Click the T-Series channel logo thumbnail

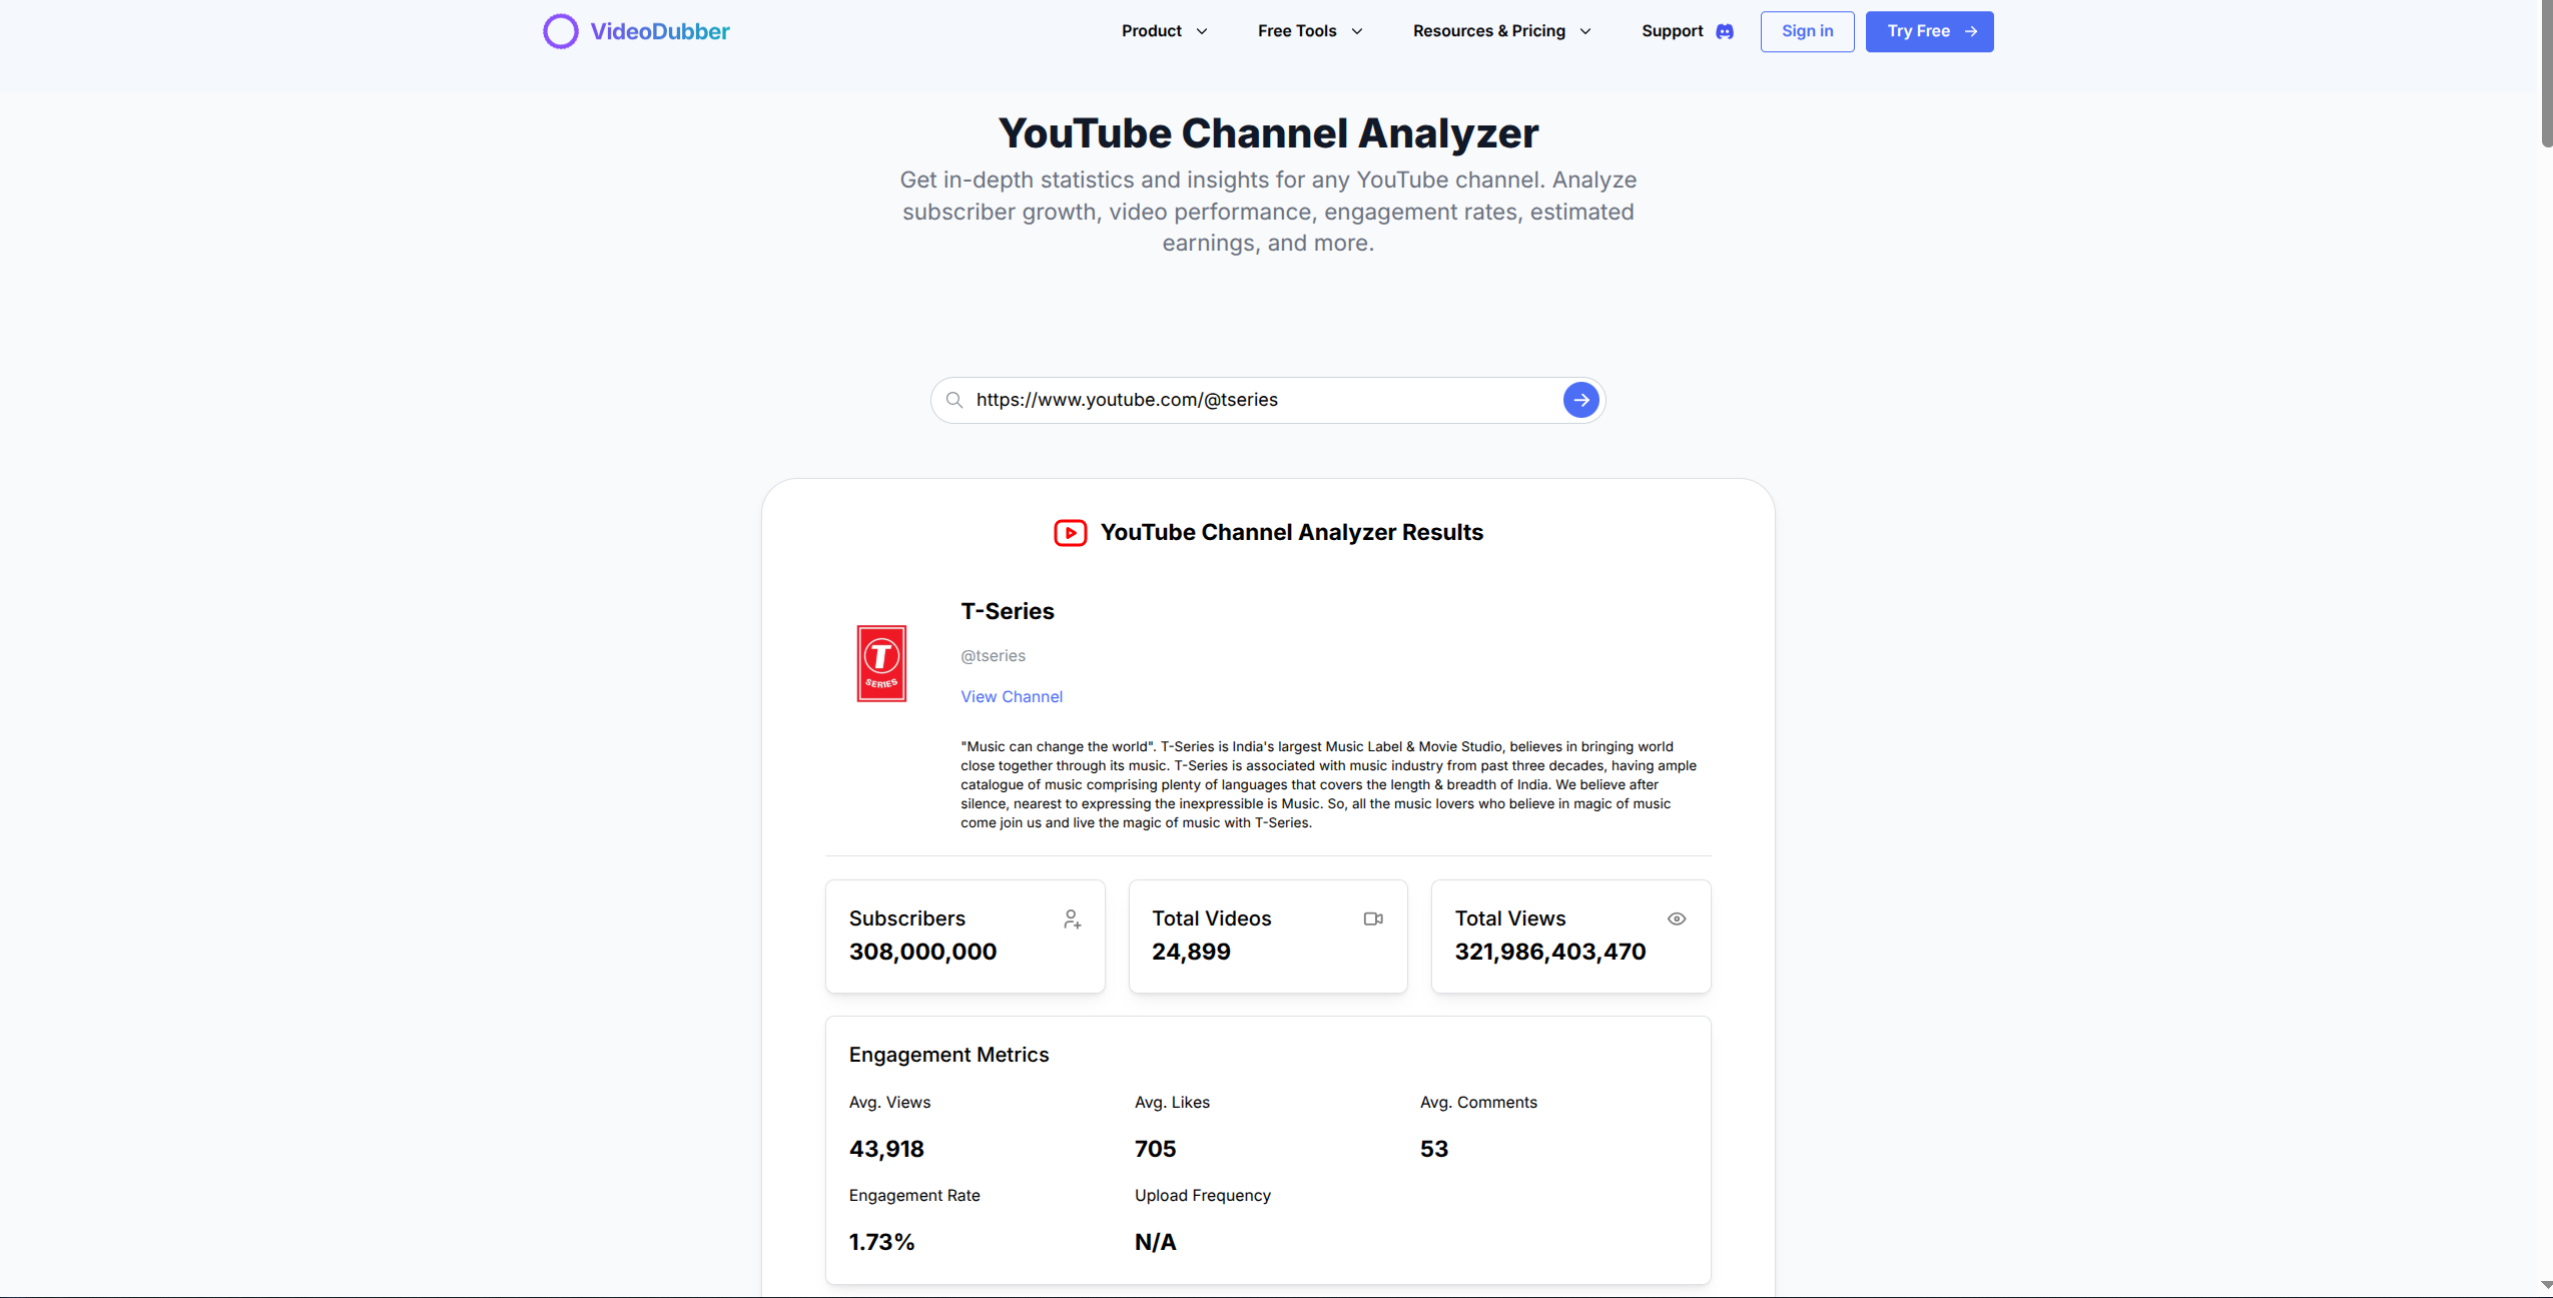tap(881, 663)
